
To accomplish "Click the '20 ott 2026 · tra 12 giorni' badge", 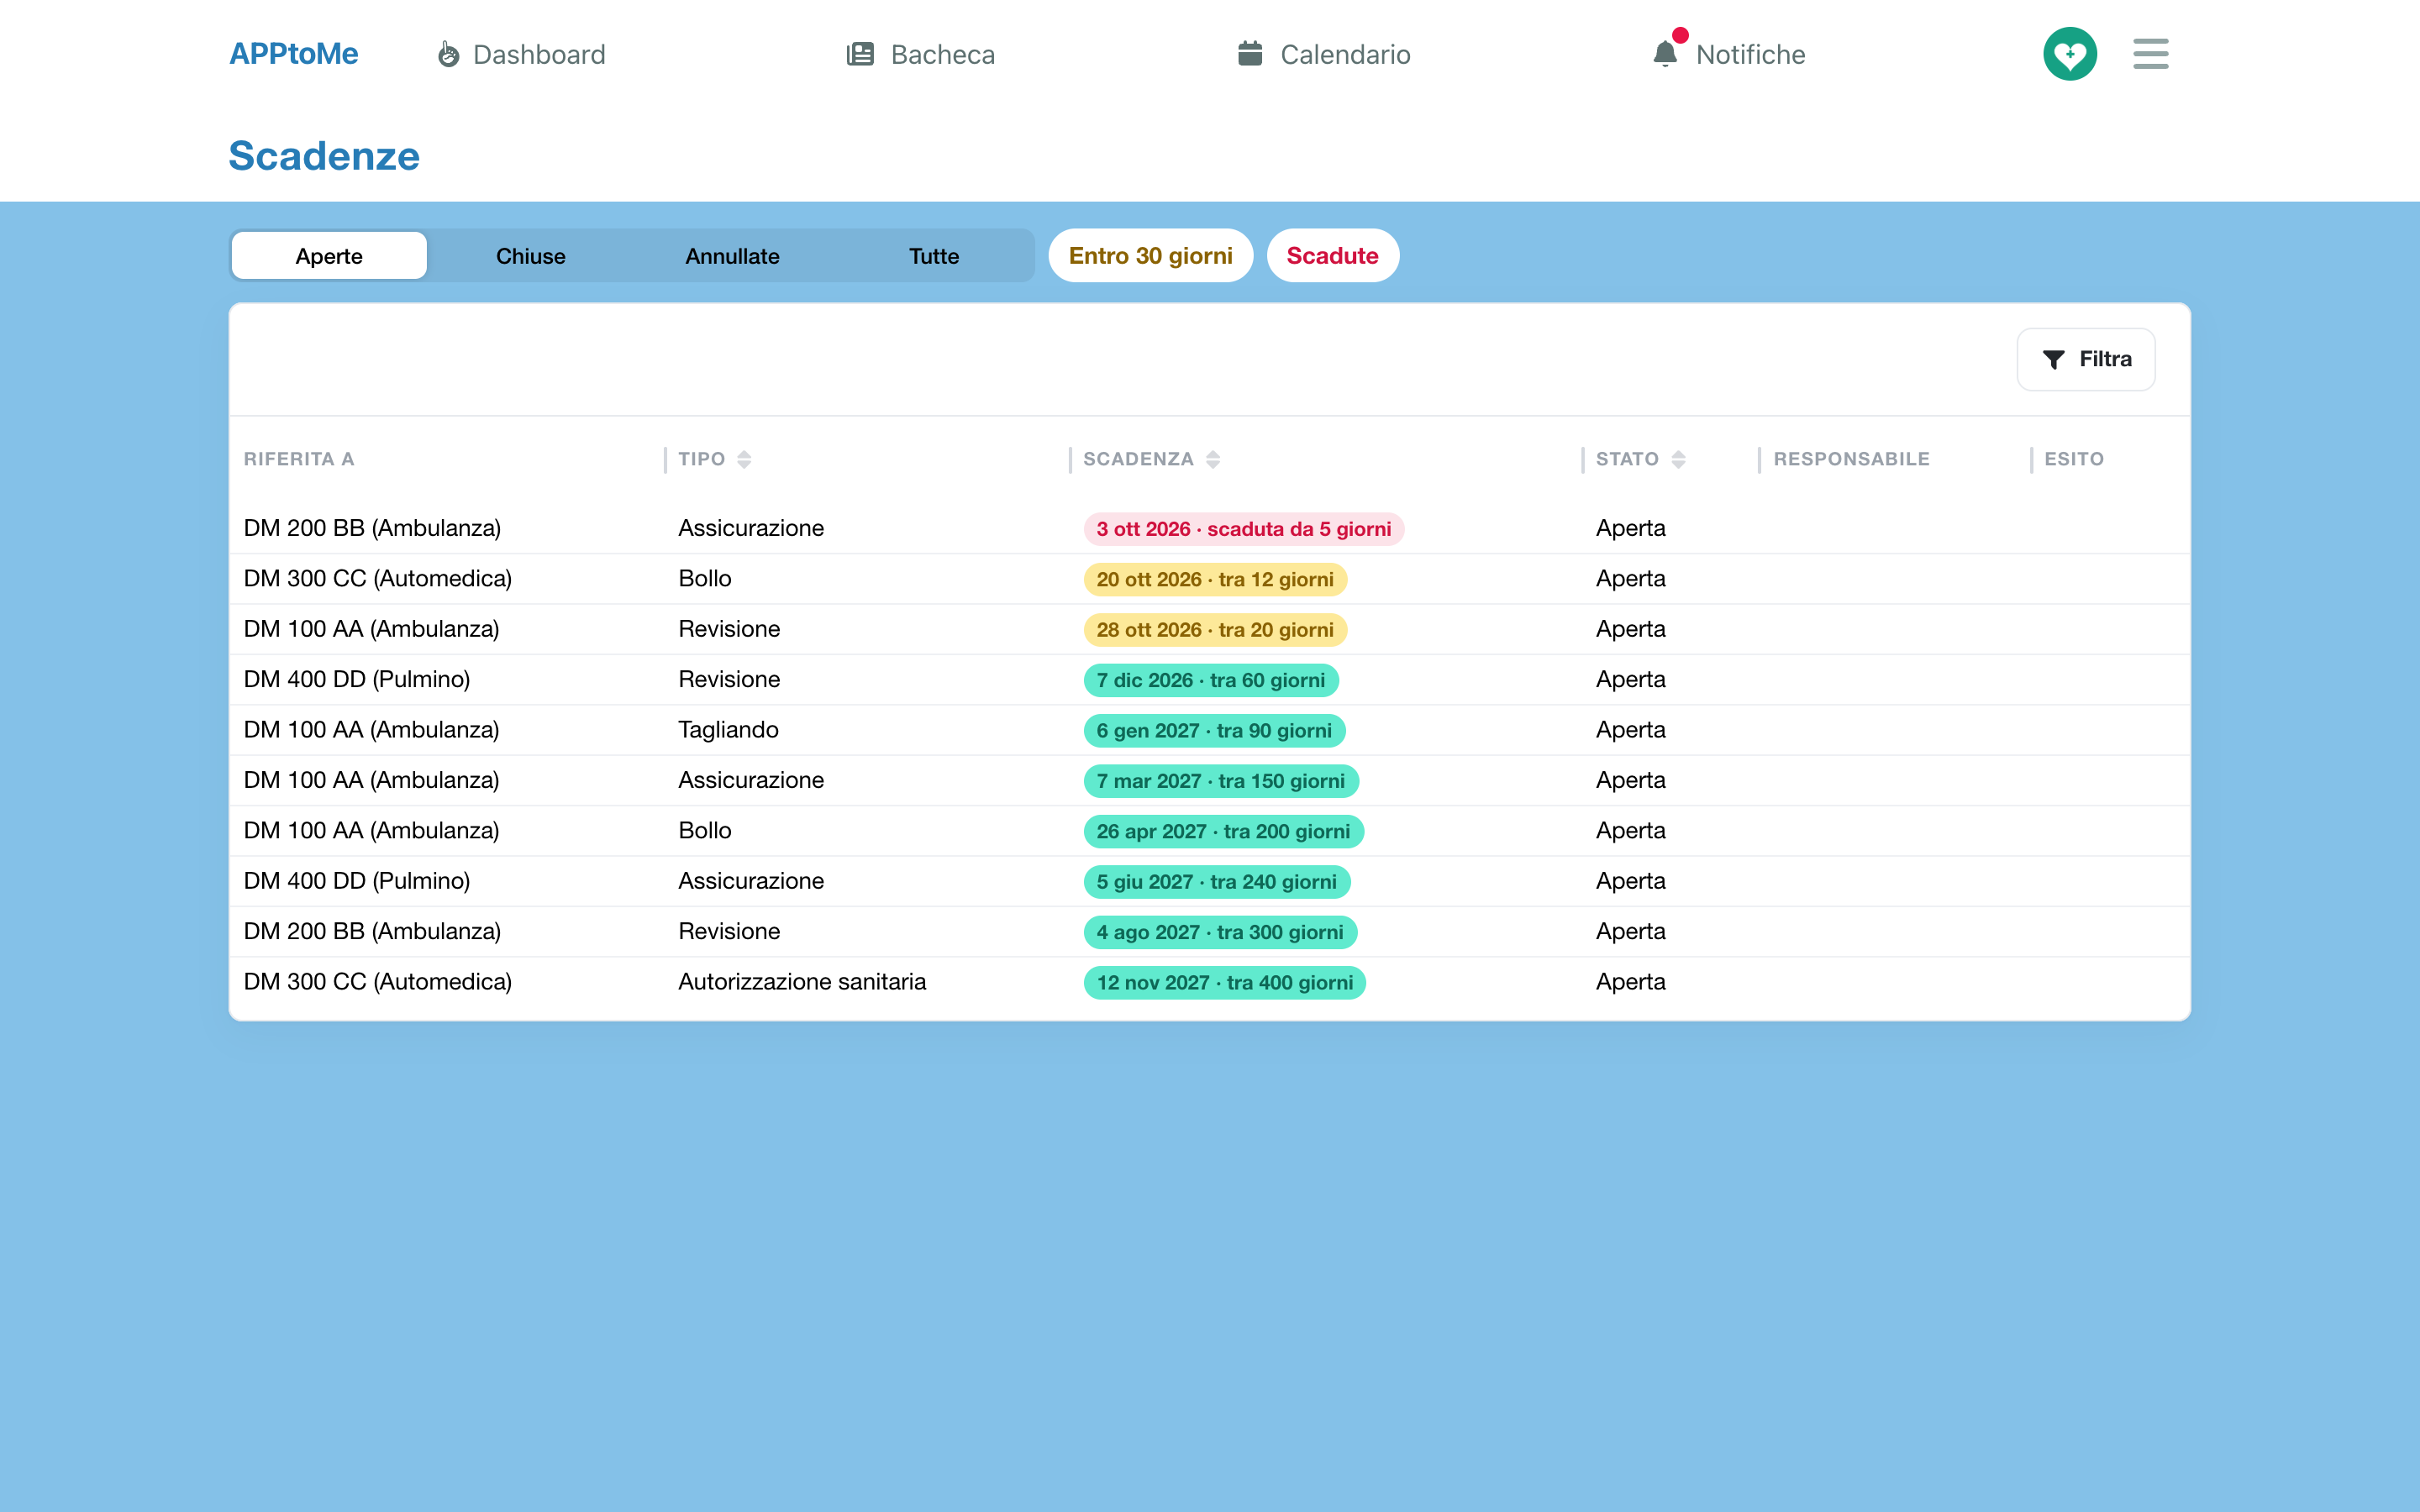I will pos(1215,579).
